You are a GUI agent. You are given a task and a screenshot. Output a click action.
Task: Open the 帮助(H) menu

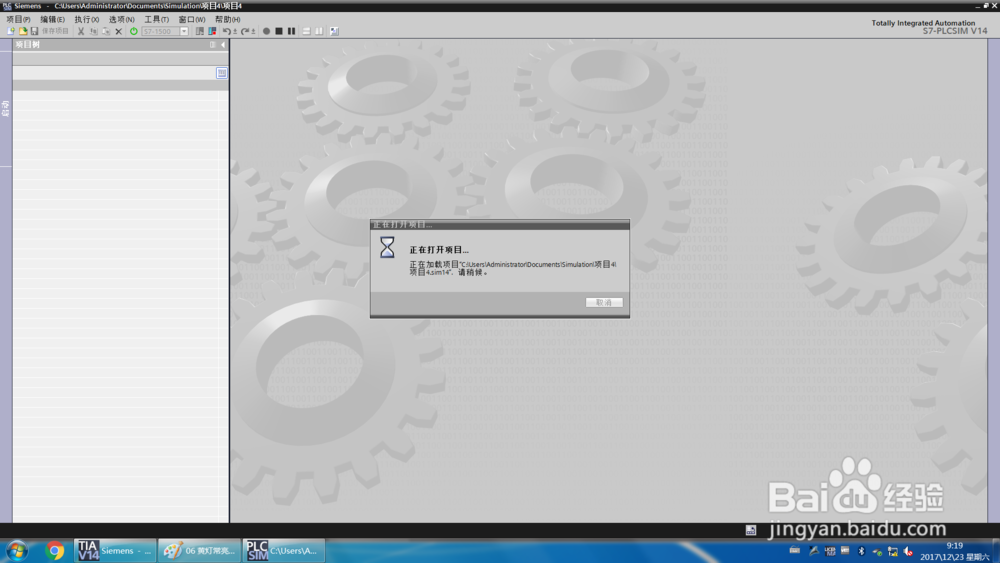(227, 19)
